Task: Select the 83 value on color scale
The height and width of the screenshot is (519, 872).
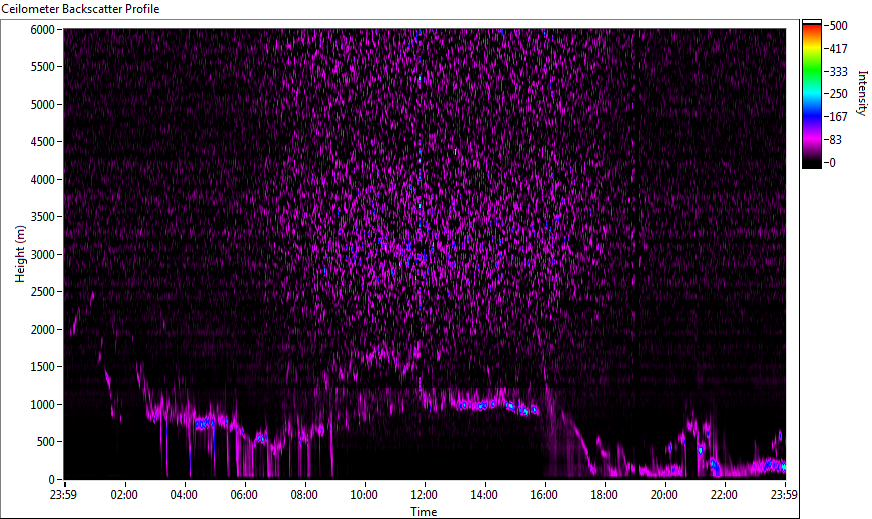Action: [x=835, y=140]
